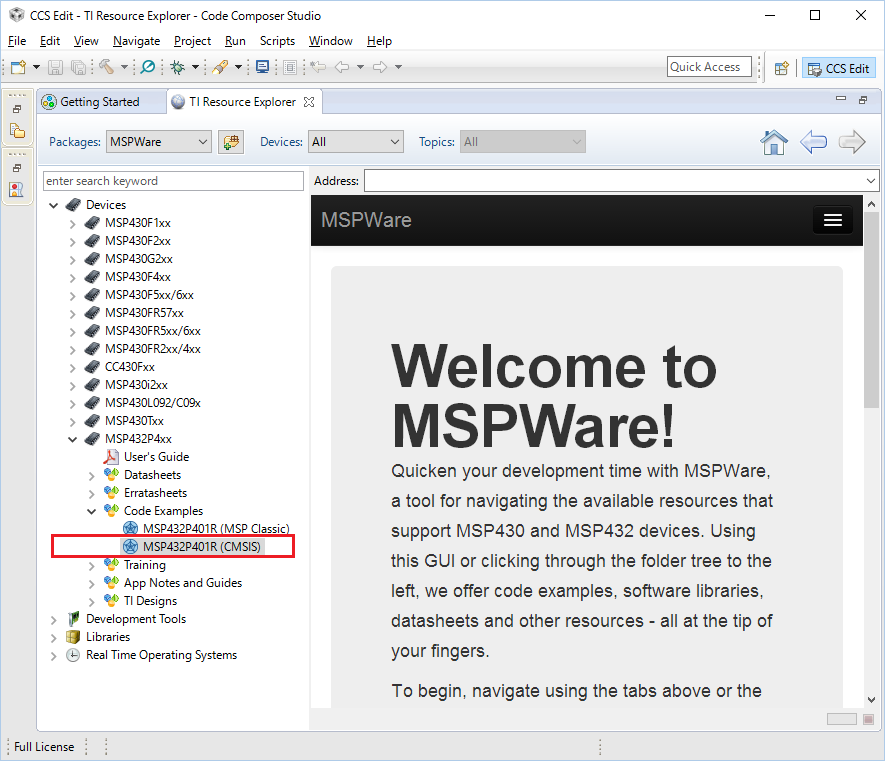Click the search keyword field
Viewport: 885px width, 761px height.
pyautogui.click(x=173, y=181)
